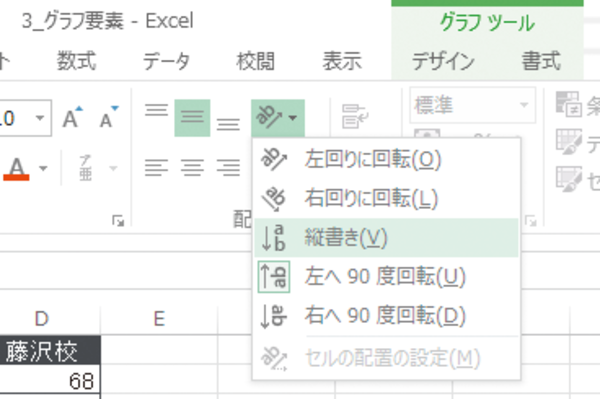The width and height of the screenshot is (600, 399).
Task: Center text horizontally icon
Action: pyautogui.click(x=192, y=168)
